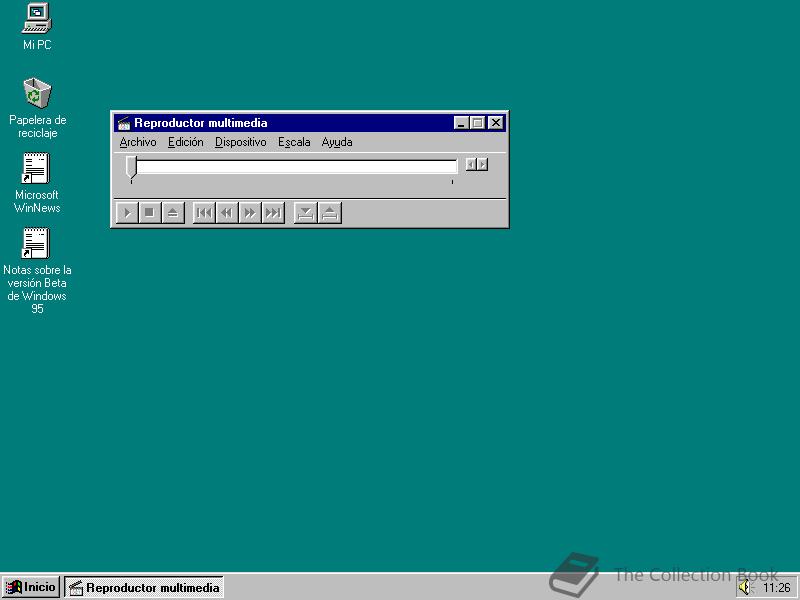Open the Dispositivo menu
This screenshot has height=600, width=800.
(x=240, y=142)
